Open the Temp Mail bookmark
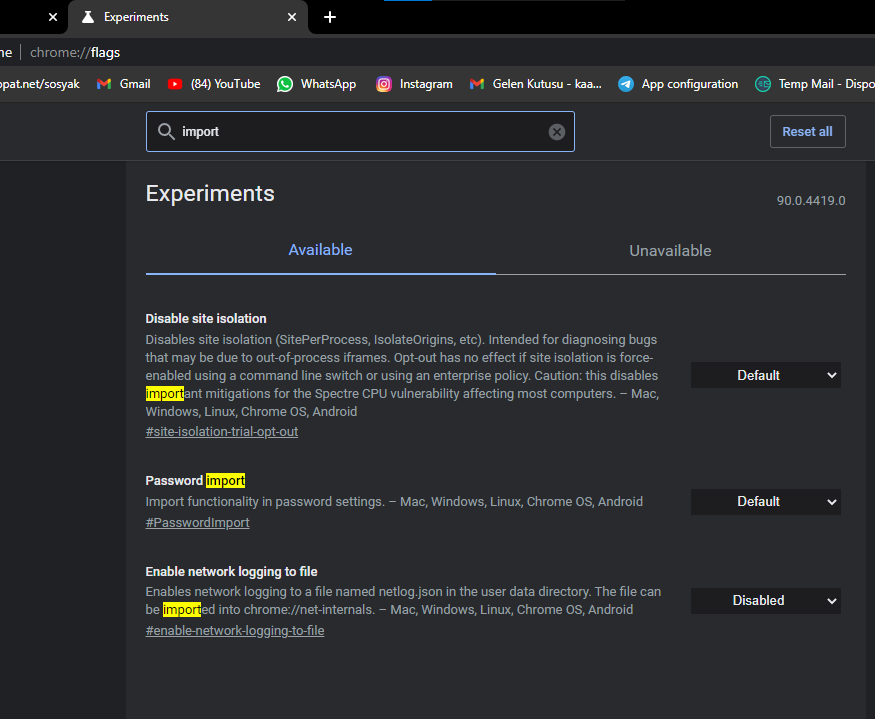 click(810, 84)
